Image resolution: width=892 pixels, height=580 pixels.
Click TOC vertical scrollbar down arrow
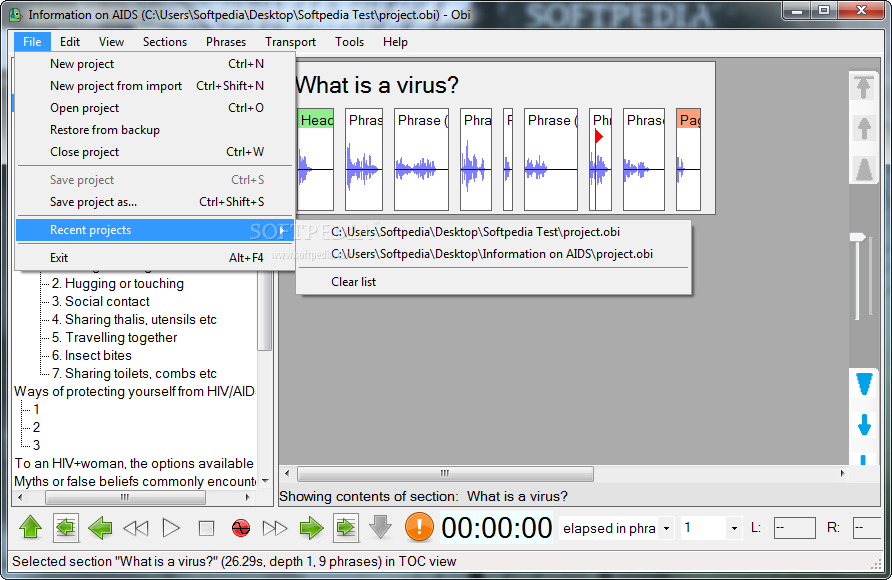coord(265,481)
